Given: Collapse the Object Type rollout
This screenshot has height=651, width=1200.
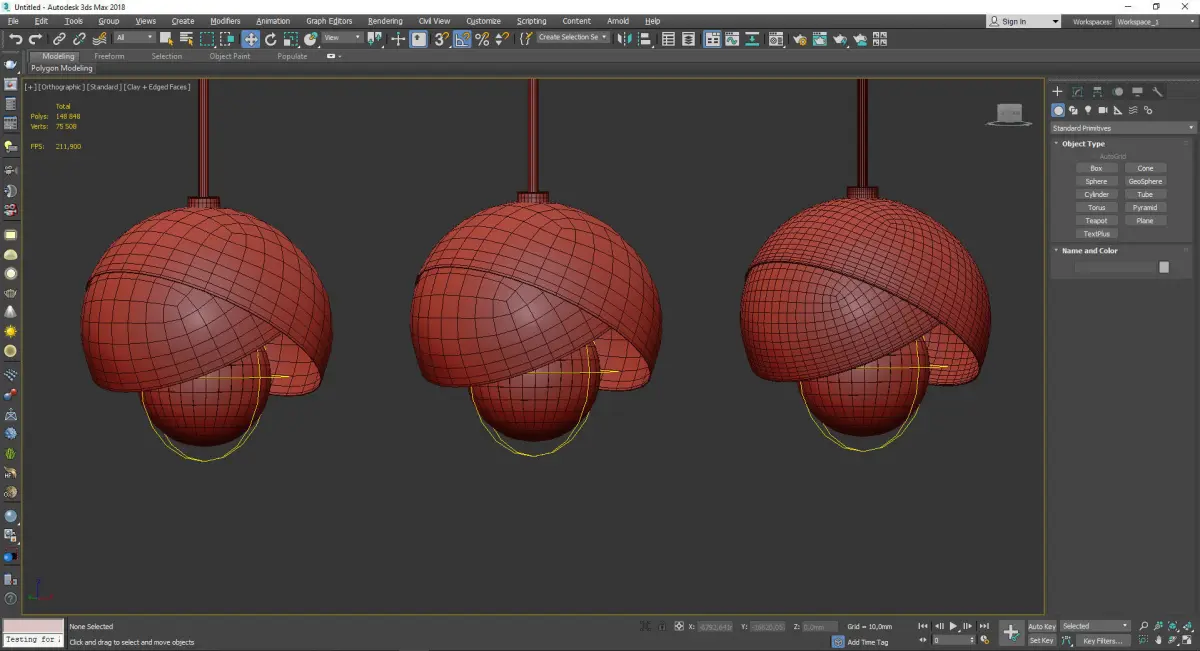Looking at the screenshot, I should [1083, 144].
